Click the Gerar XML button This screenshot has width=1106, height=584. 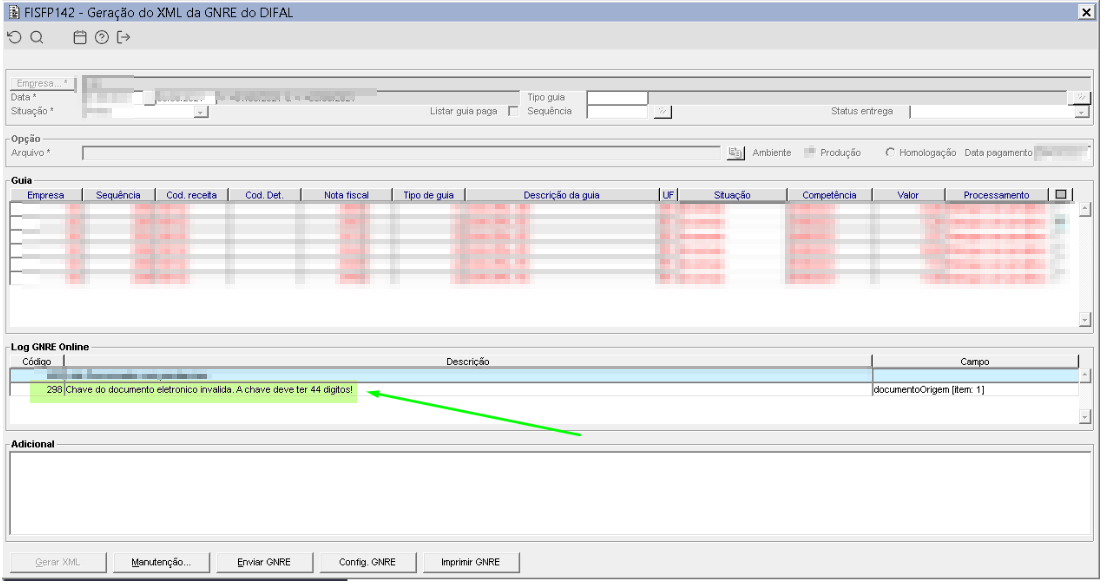coord(58,562)
